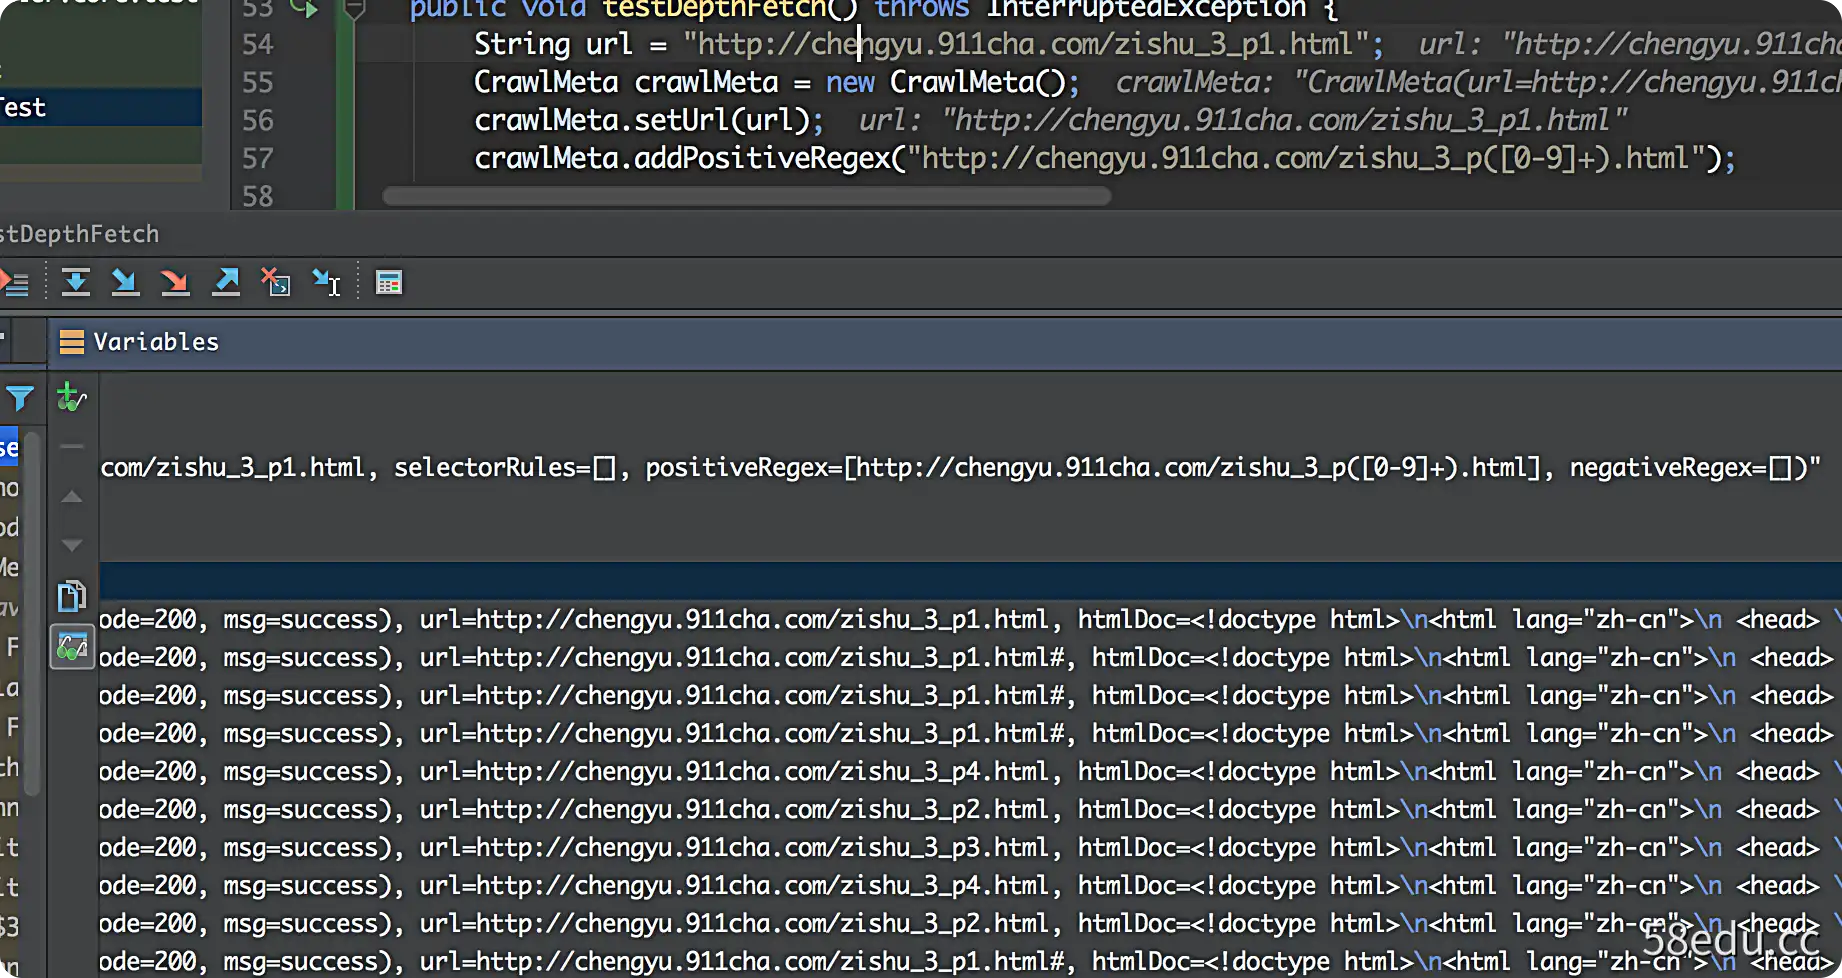This screenshot has height=978, width=1842.
Task: Click the Run to Cursor icon
Action: (x=327, y=283)
